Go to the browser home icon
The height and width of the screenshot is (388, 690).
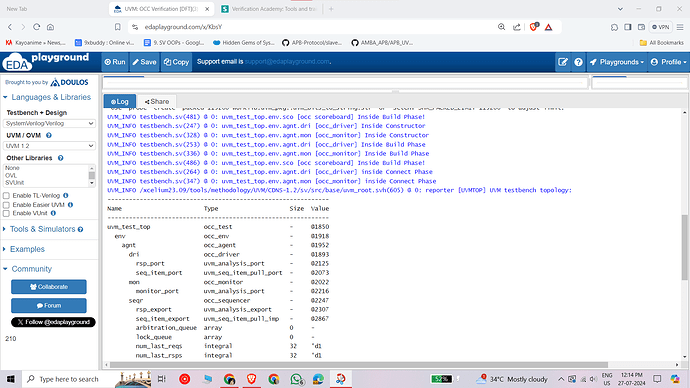pyautogui.click(x=51, y=27)
